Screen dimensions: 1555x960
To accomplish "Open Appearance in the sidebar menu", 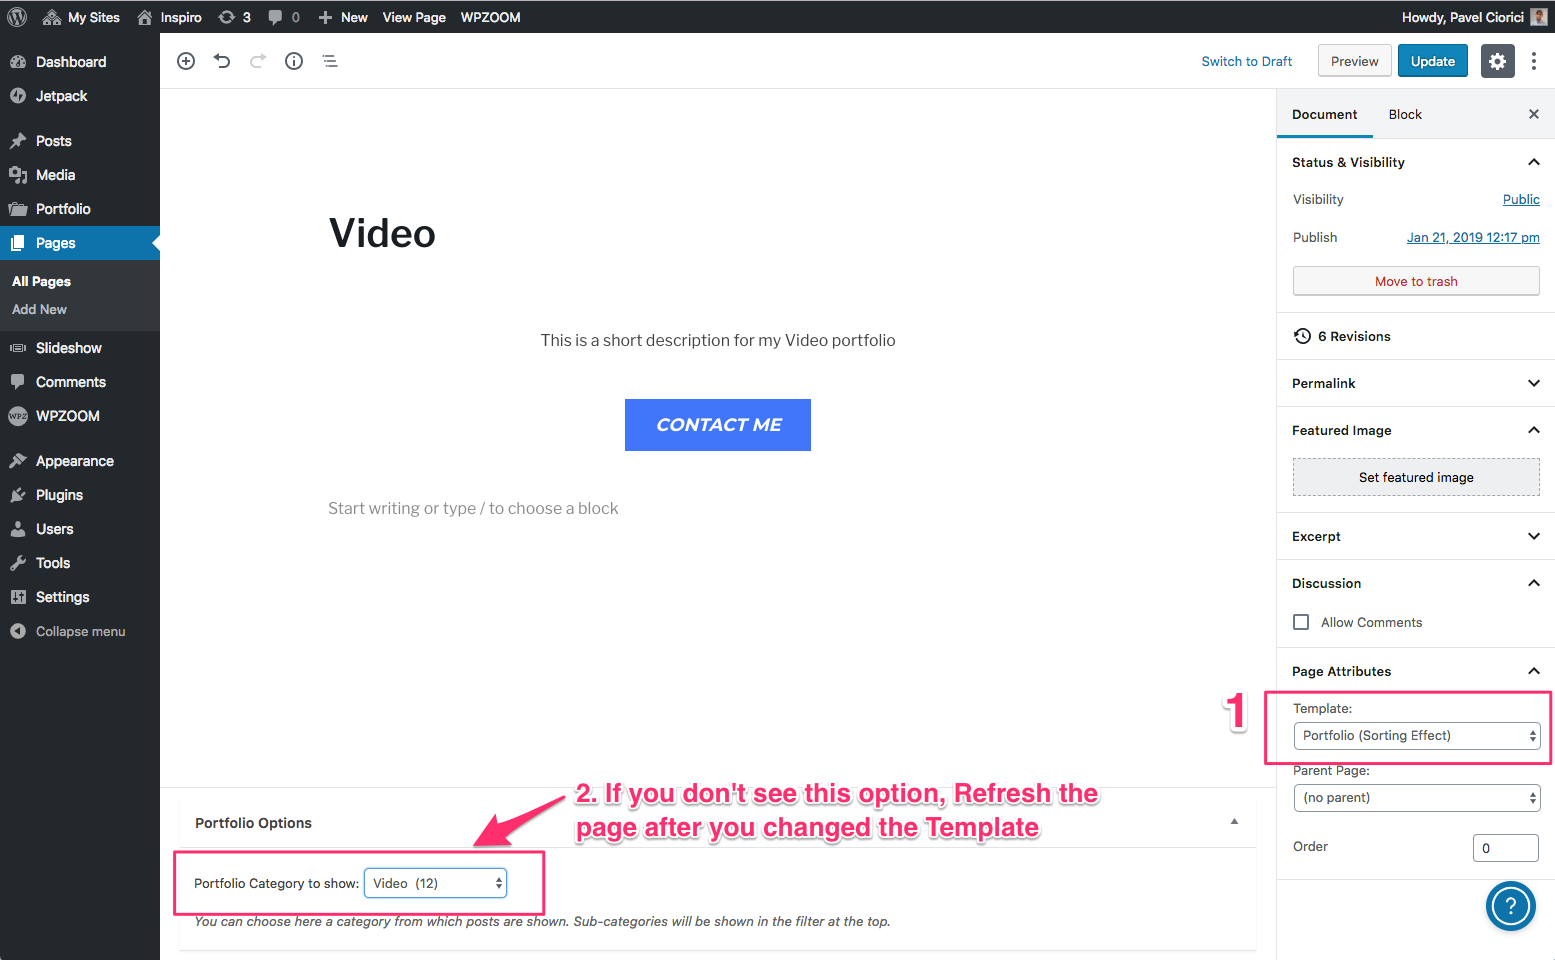I will [x=75, y=461].
